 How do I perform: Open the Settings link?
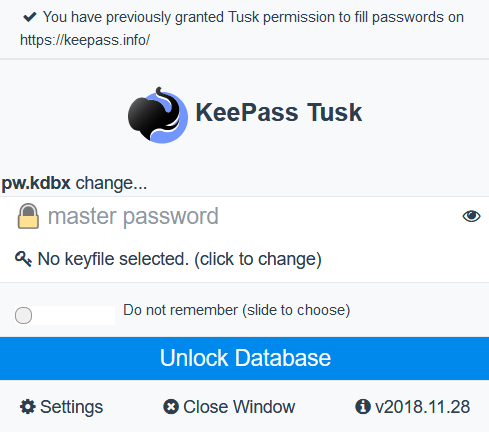(71, 407)
